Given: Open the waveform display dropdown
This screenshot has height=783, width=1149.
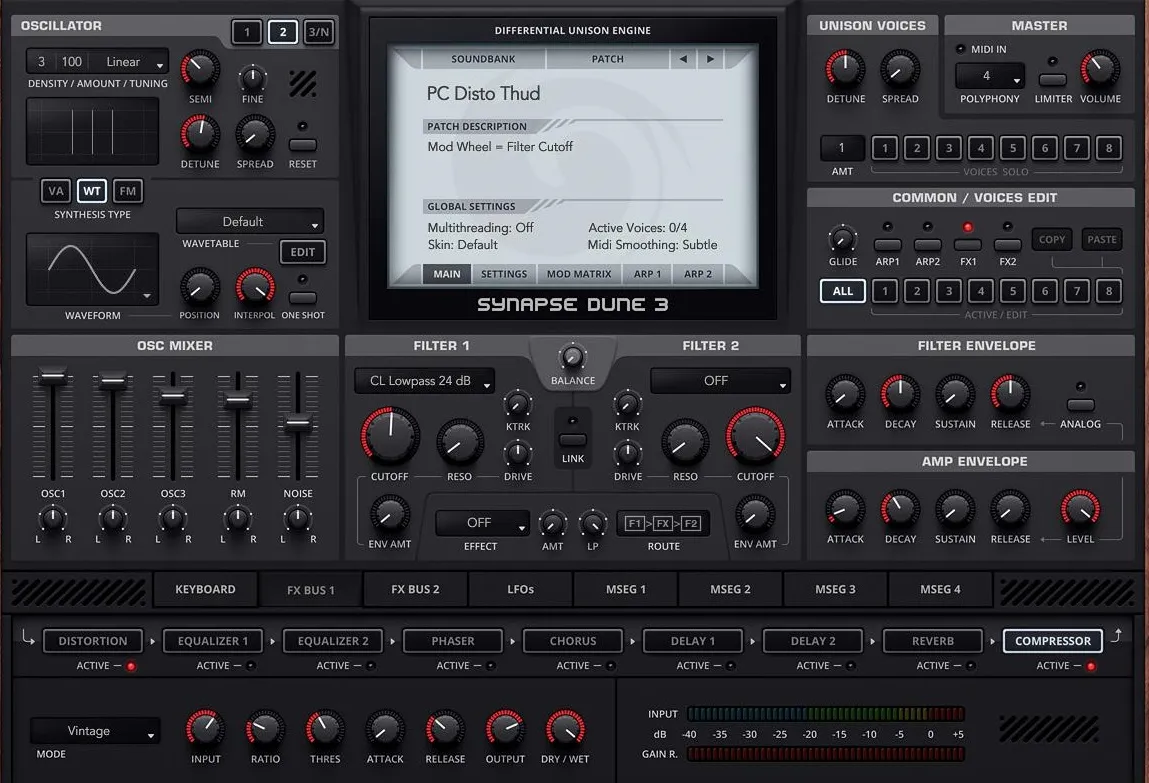Looking at the screenshot, I should point(92,269).
